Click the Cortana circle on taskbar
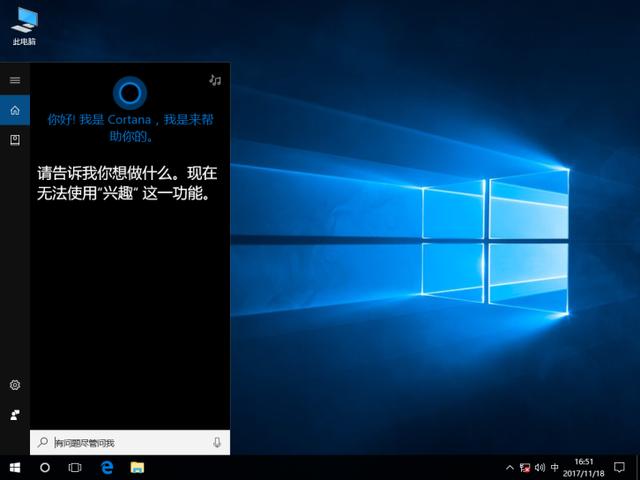Viewport: 640px width, 480px height. tap(45, 467)
